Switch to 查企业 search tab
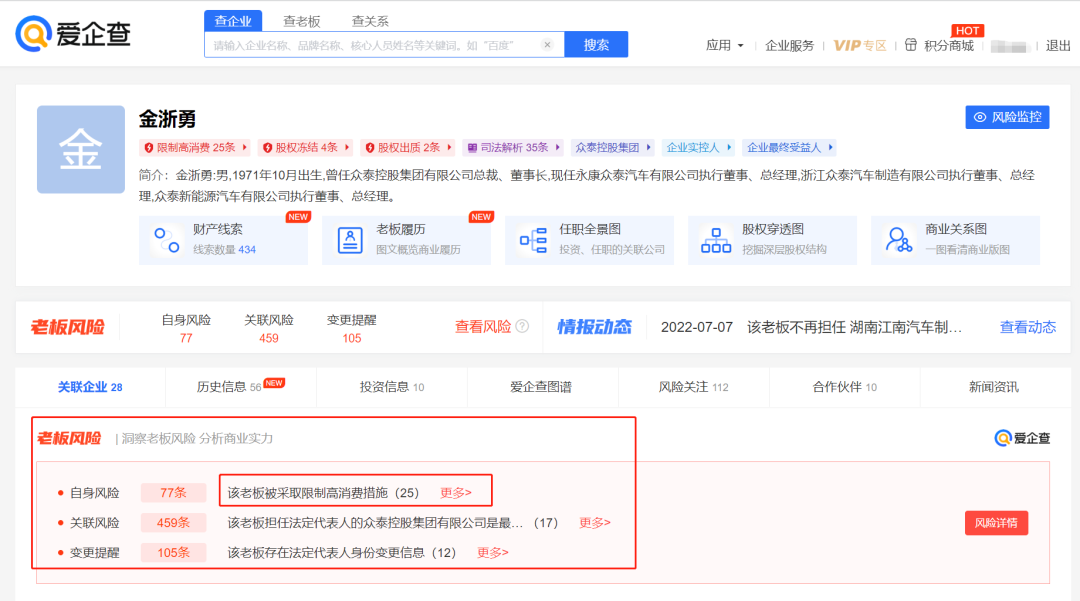This screenshot has height=601, width=1080. 233,21
